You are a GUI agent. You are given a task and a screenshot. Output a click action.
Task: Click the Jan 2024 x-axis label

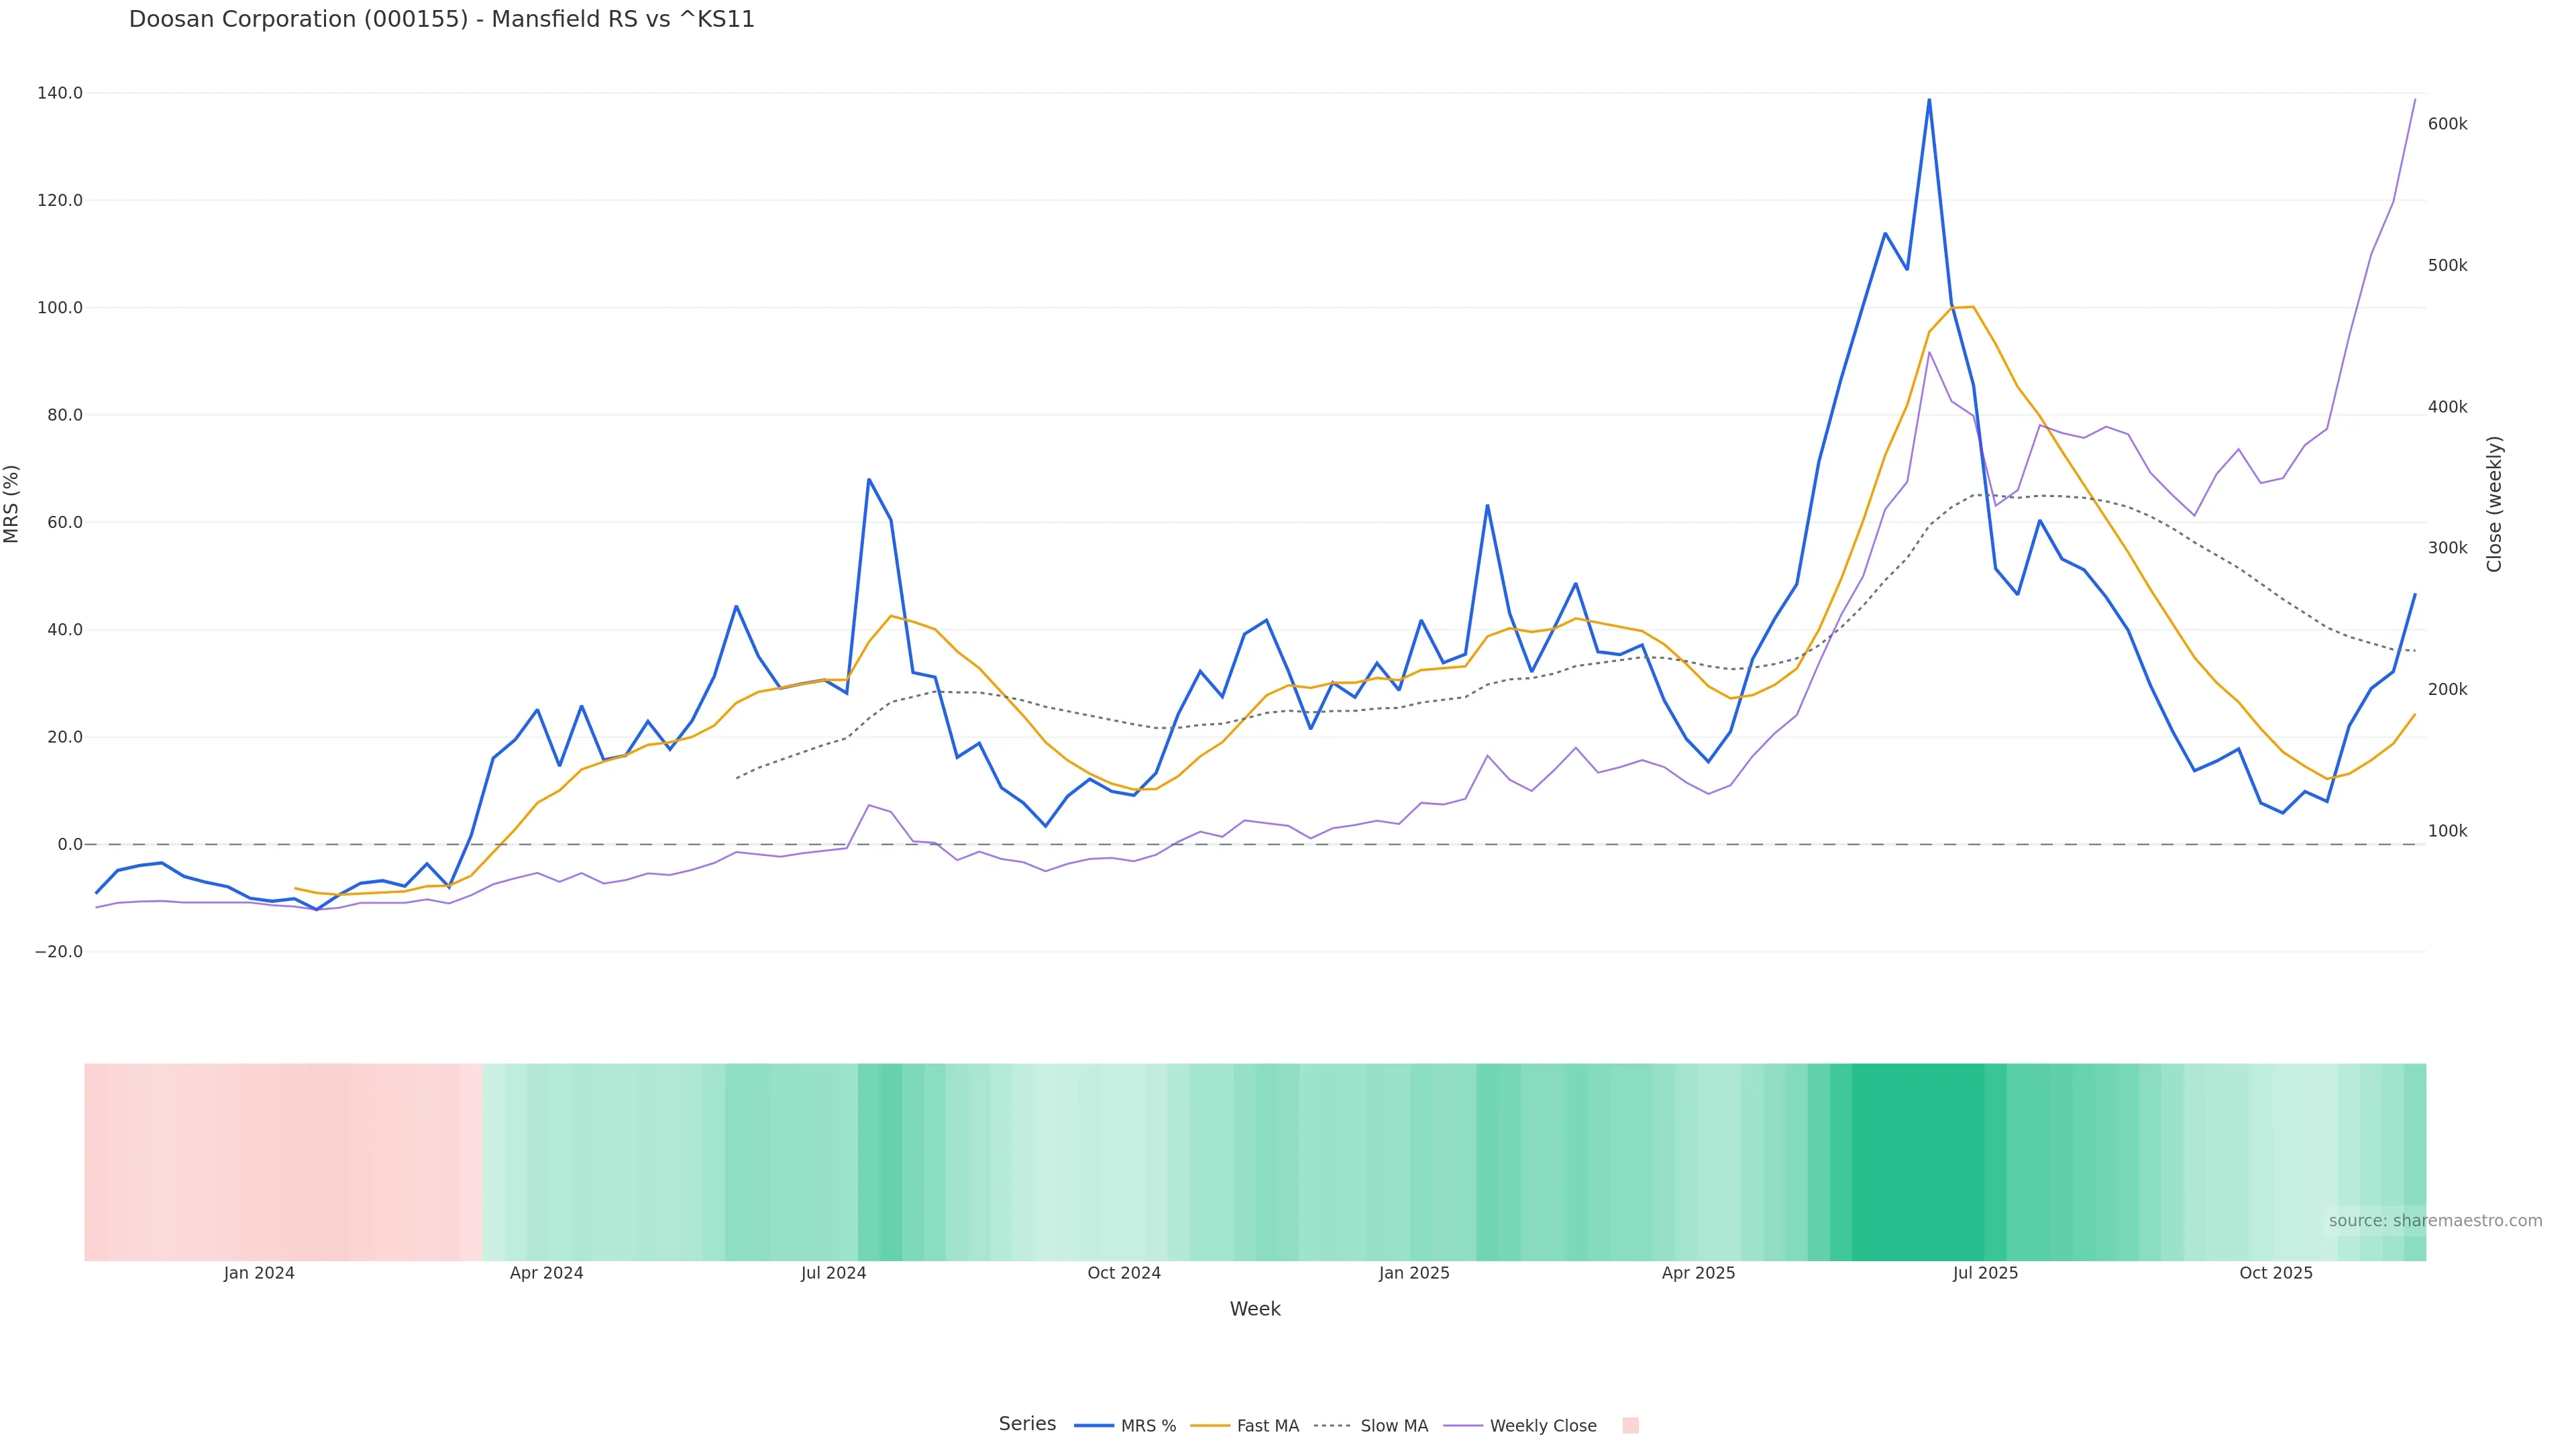pyautogui.click(x=259, y=1273)
